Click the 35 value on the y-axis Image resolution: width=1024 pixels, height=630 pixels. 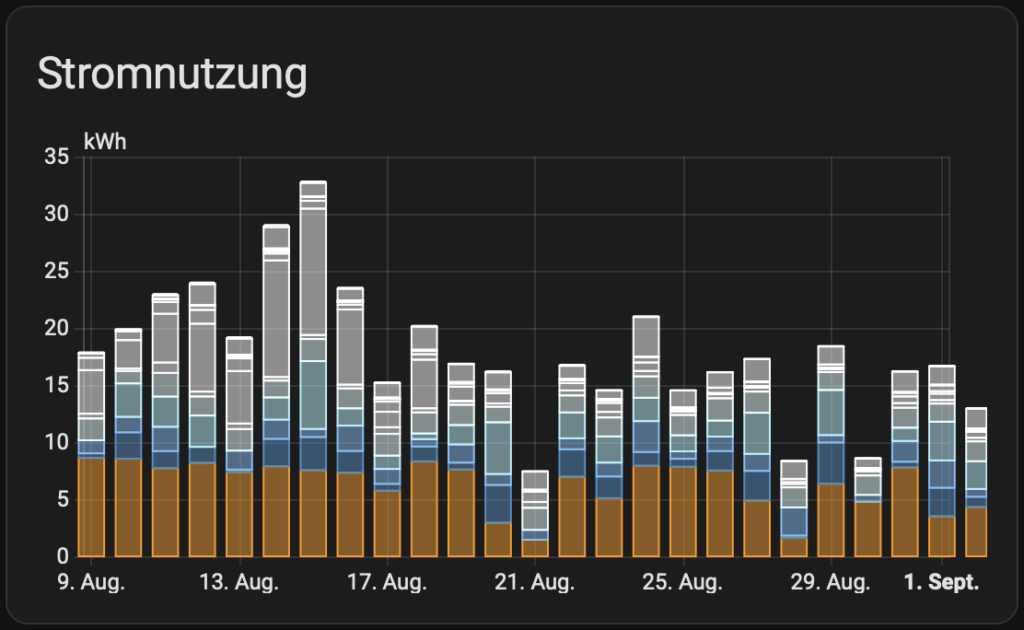[57, 157]
